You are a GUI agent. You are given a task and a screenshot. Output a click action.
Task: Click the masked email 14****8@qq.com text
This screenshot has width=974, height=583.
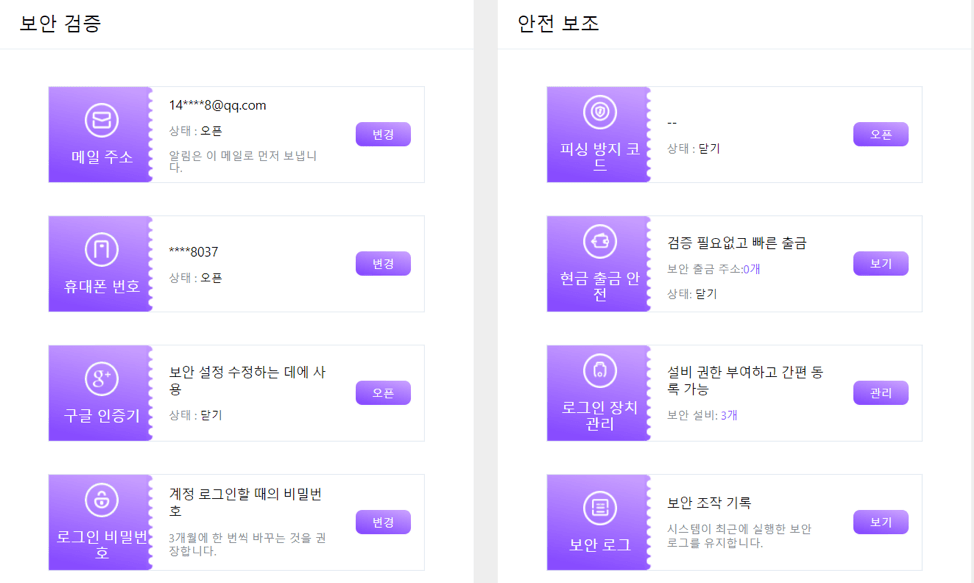pos(217,105)
